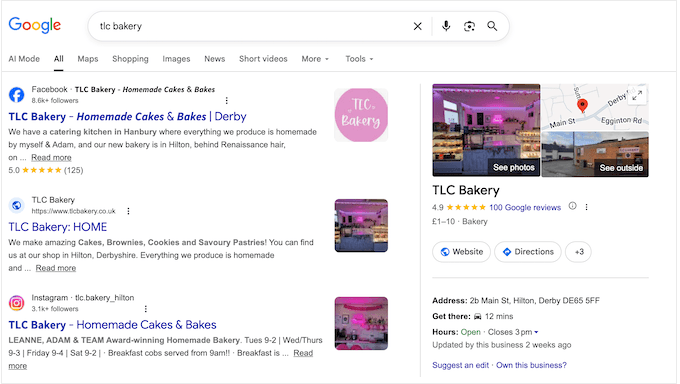The width and height of the screenshot is (680, 384).
Task: Expand opening hours next to Closes 3 pm
Action: tap(536, 332)
